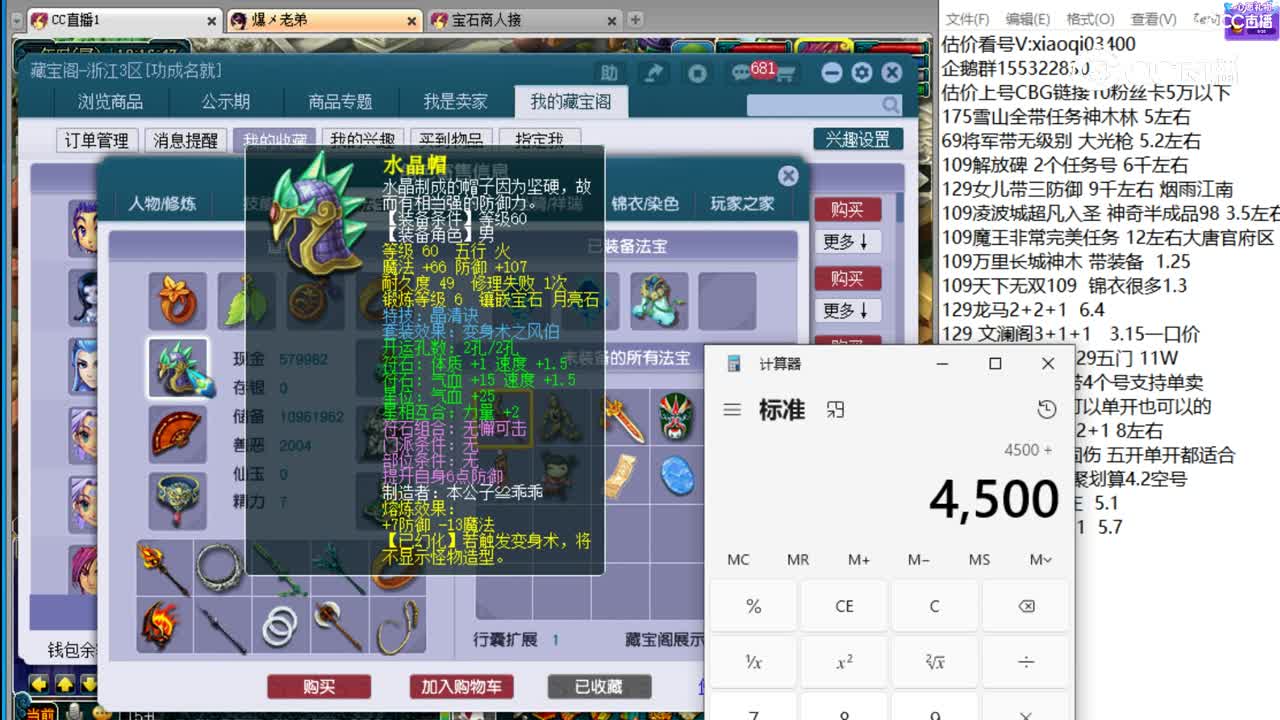This screenshot has width=1280, height=720.
Task: Open the shopping cart icon in header
Action: pos(786,73)
